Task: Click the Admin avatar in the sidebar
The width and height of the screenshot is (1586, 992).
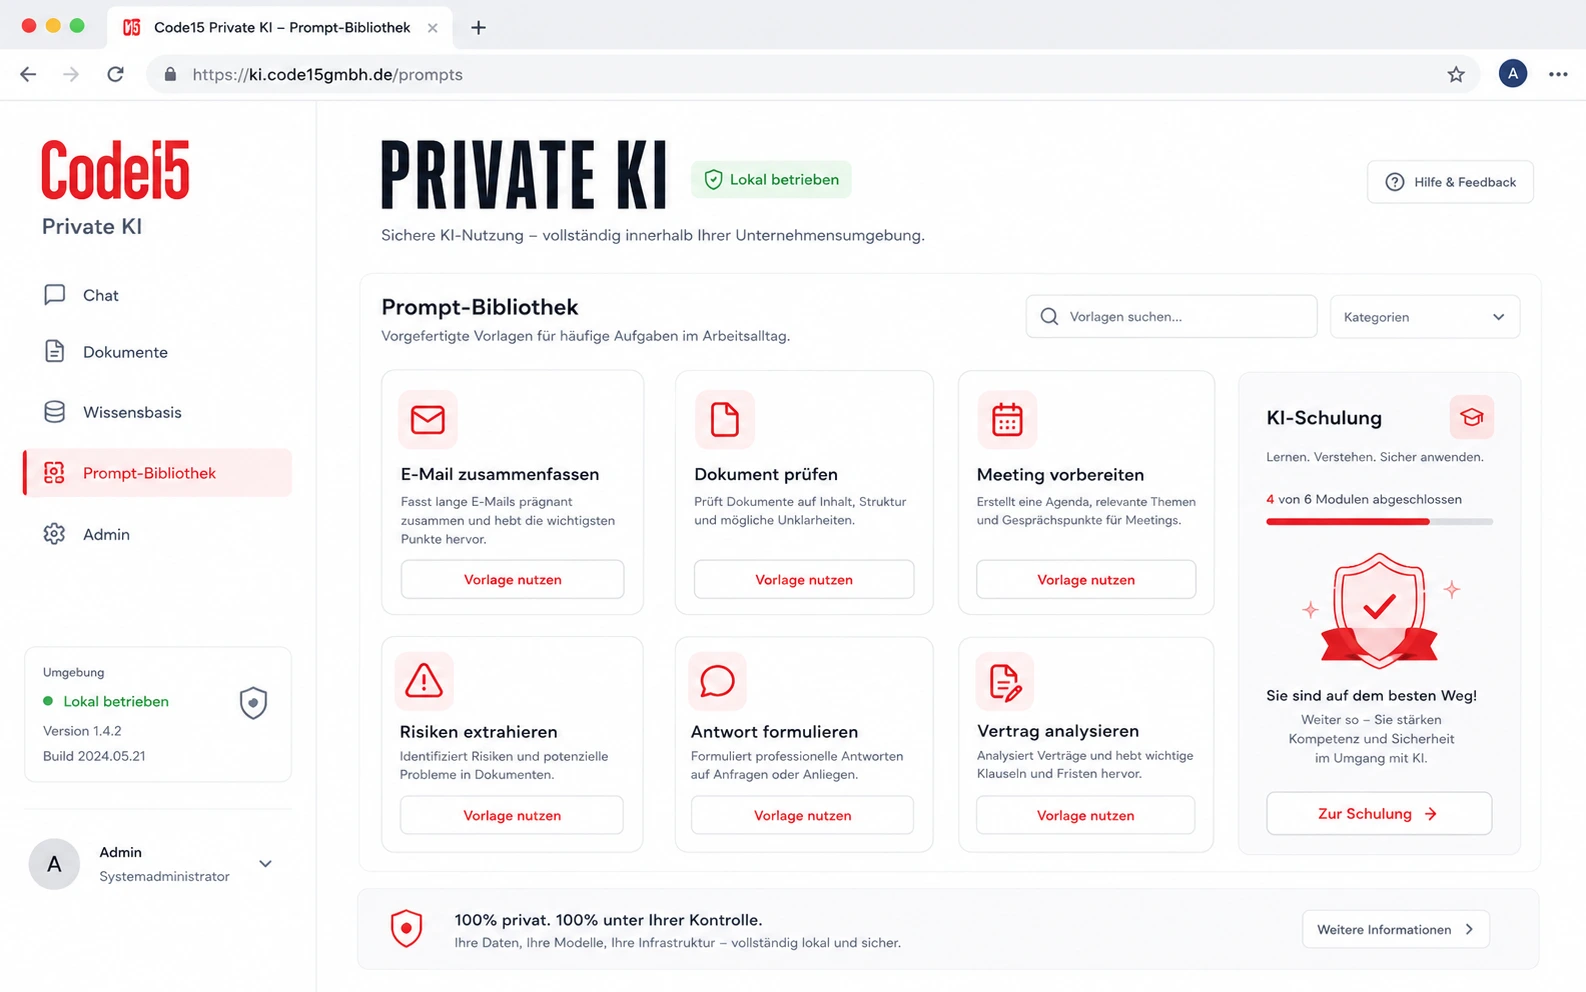Action: (54, 864)
